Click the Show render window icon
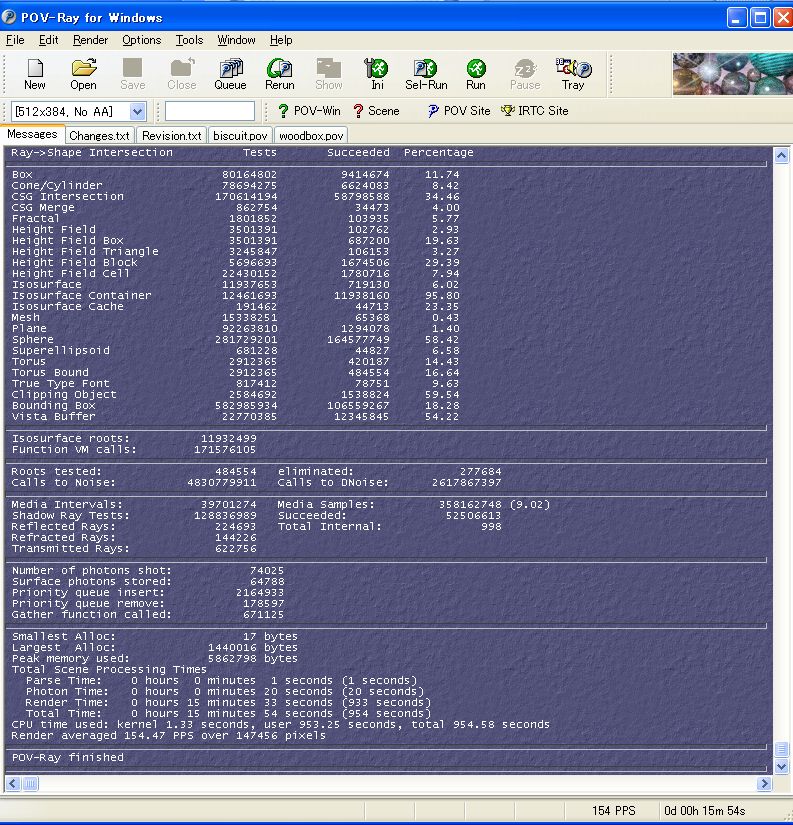This screenshot has height=825, width=793. click(328, 74)
